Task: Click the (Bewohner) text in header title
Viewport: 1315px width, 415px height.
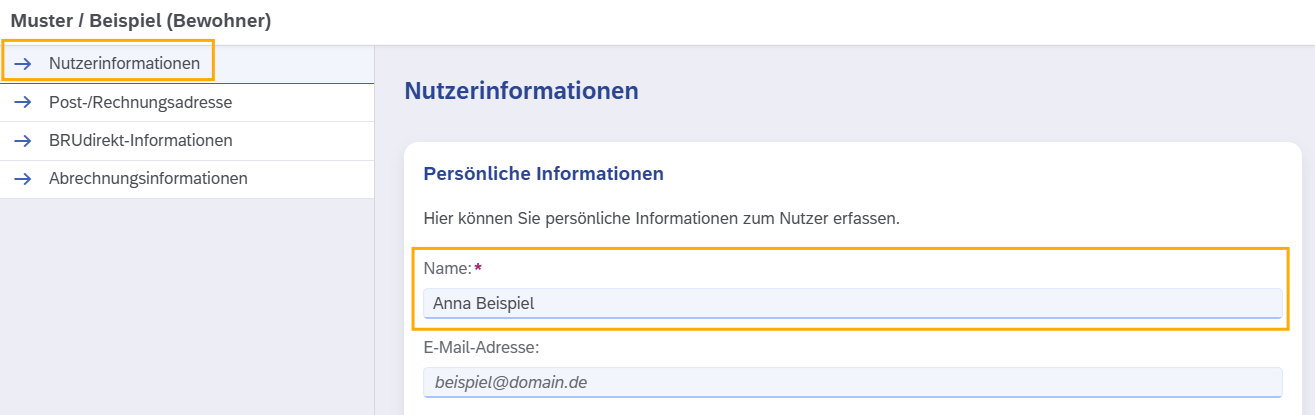Action: (226, 20)
